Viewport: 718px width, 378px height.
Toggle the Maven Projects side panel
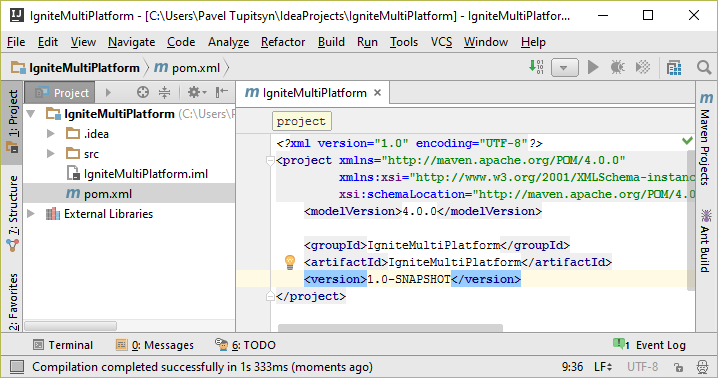point(706,140)
